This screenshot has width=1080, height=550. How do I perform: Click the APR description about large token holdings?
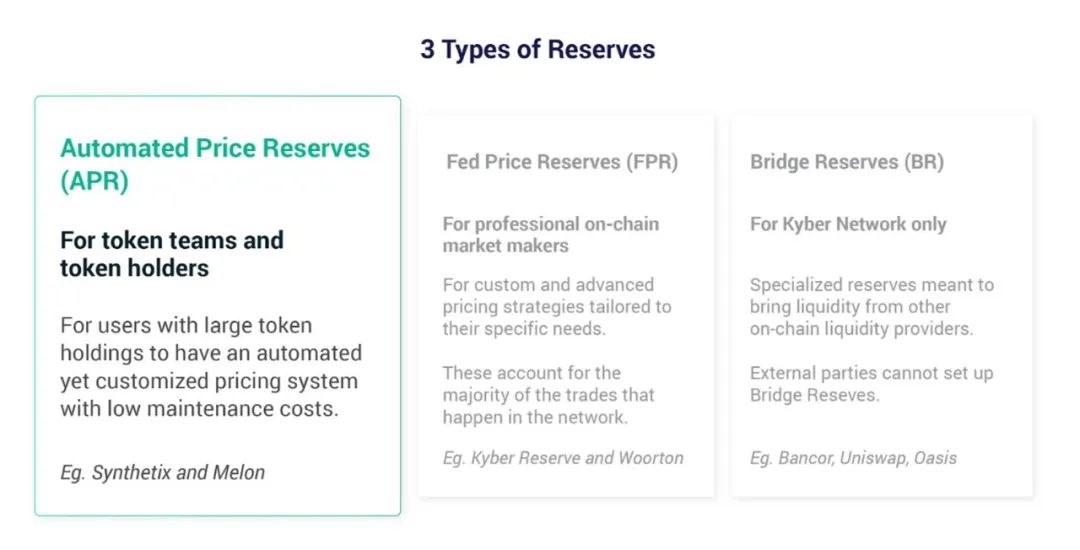tap(211, 367)
